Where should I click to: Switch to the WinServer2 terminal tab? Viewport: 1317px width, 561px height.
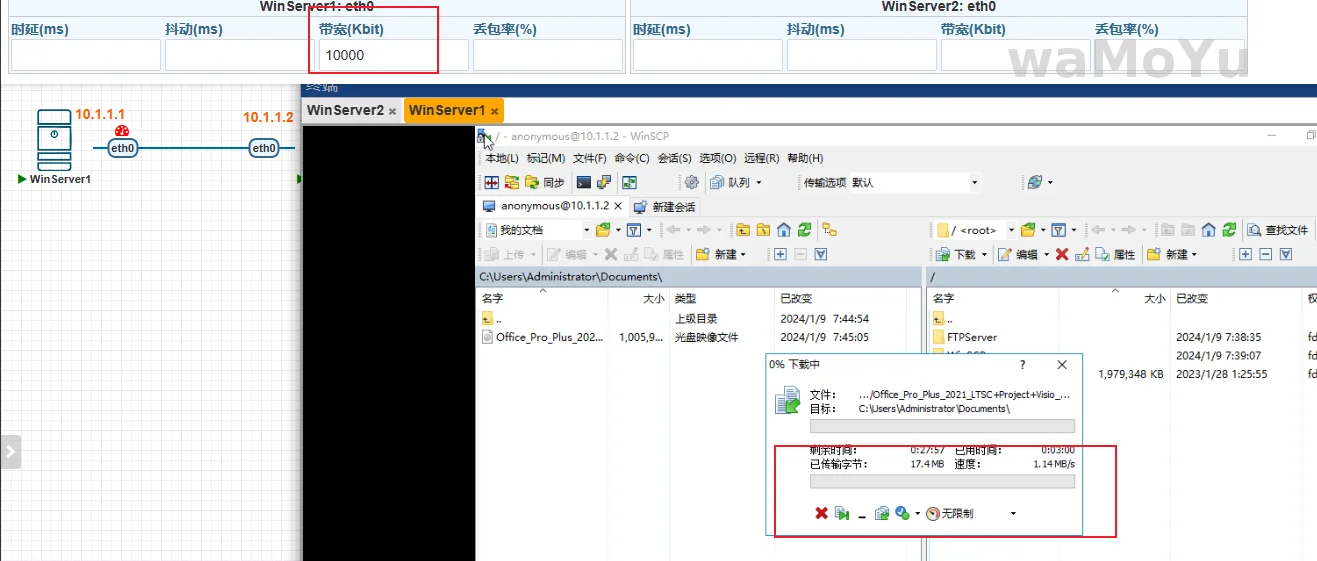[345, 110]
